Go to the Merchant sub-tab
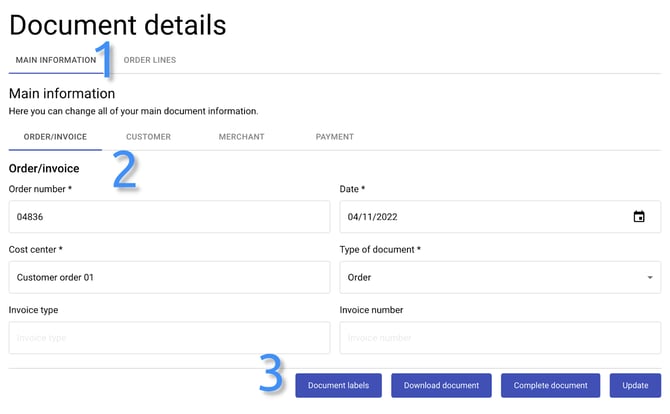 [241, 137]
